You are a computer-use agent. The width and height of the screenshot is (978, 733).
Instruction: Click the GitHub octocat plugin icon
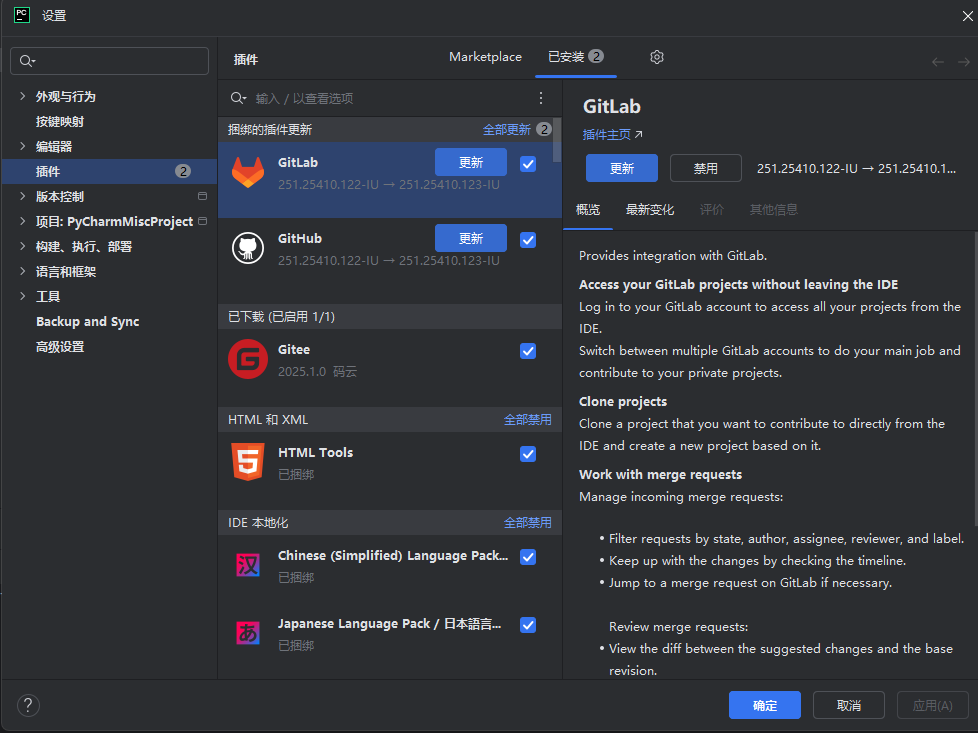pos(248,248)
